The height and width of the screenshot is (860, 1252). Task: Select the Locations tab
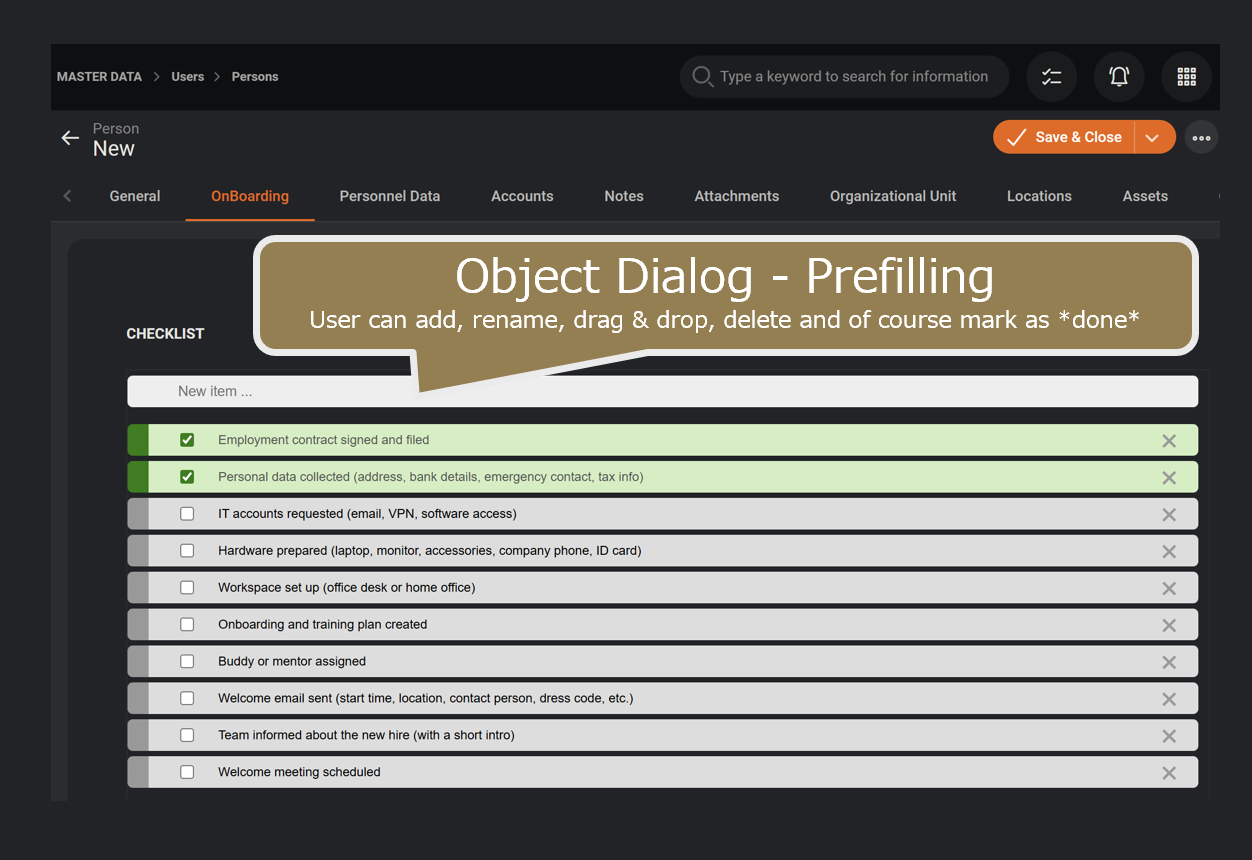[x=1039, y=196]
